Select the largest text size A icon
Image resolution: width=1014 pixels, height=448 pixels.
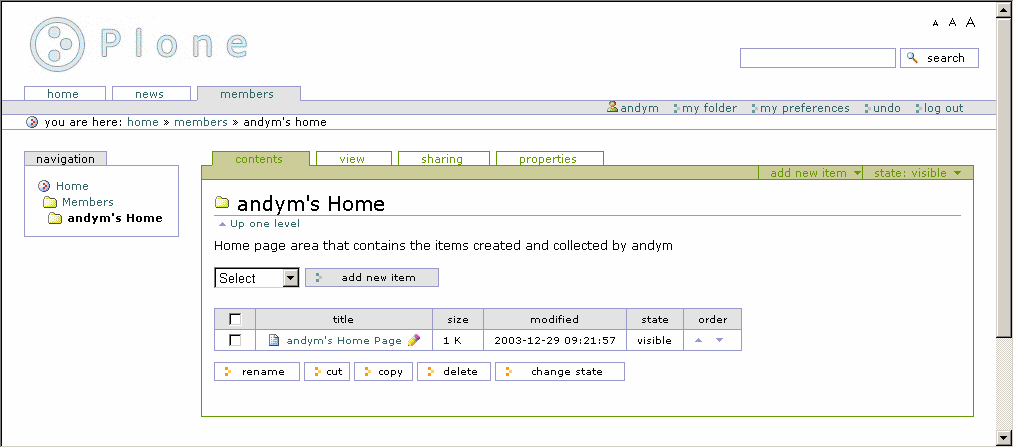point(970,22)
